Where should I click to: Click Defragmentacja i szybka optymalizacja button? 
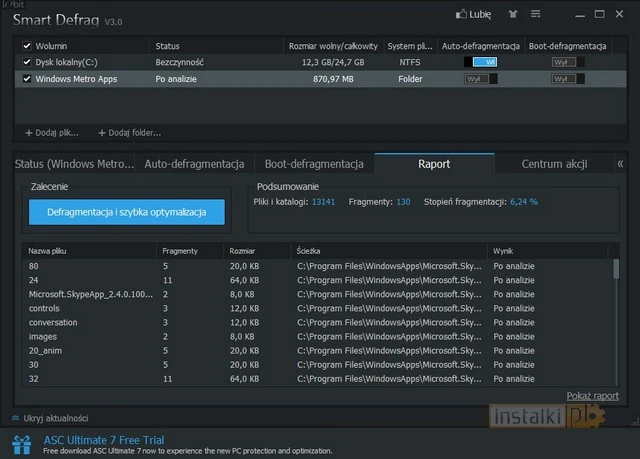point(127,212)
